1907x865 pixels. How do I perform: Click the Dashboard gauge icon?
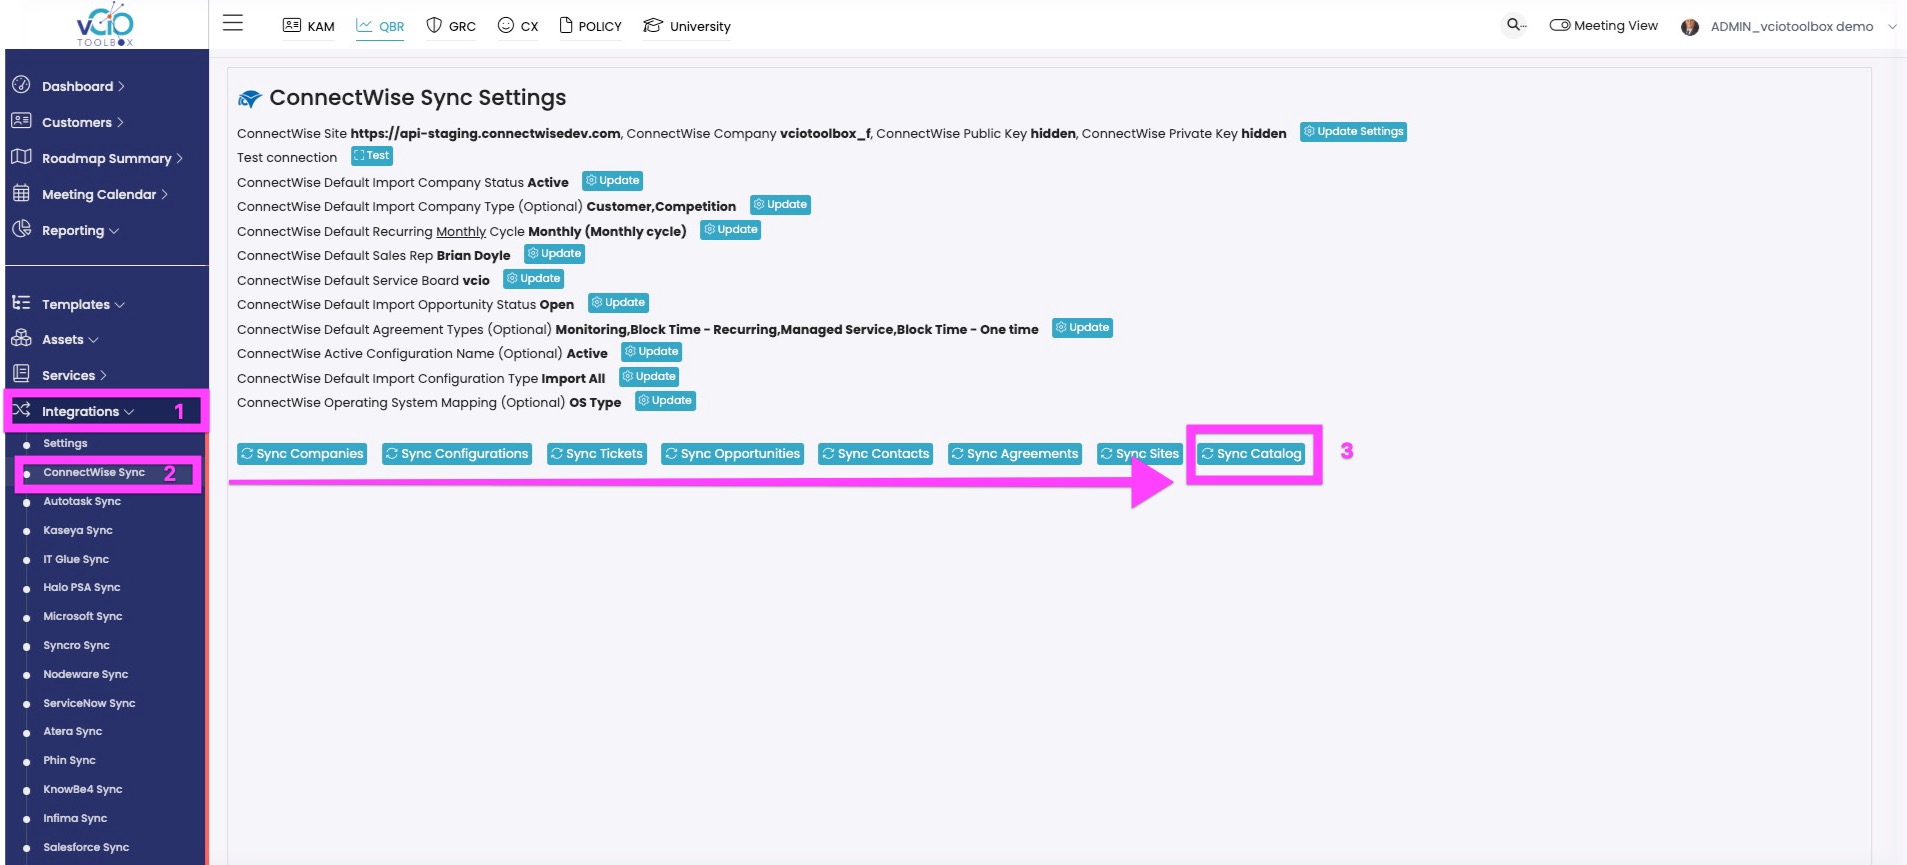(x=21, y=85)
